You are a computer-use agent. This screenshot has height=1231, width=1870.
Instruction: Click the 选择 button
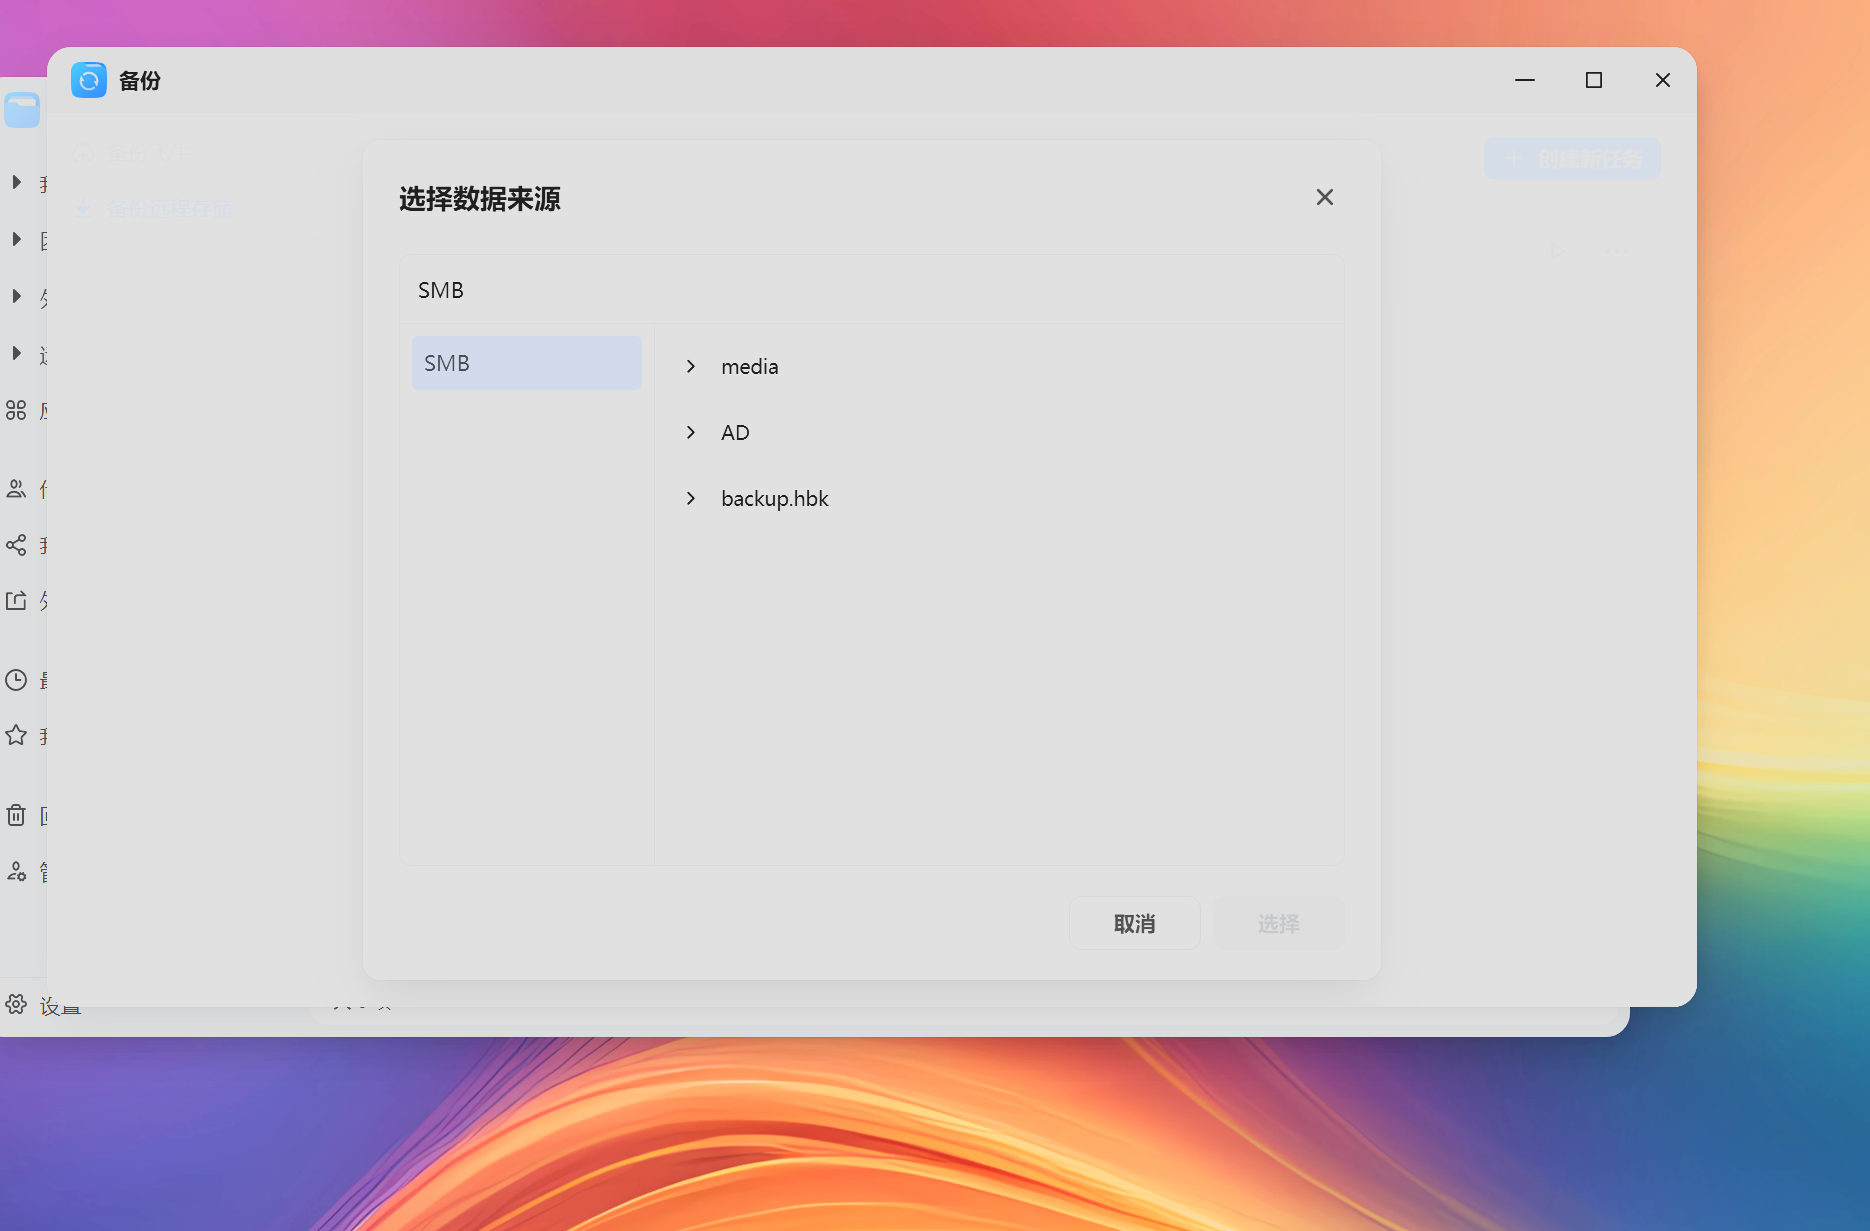click(x=1278, y=923)
